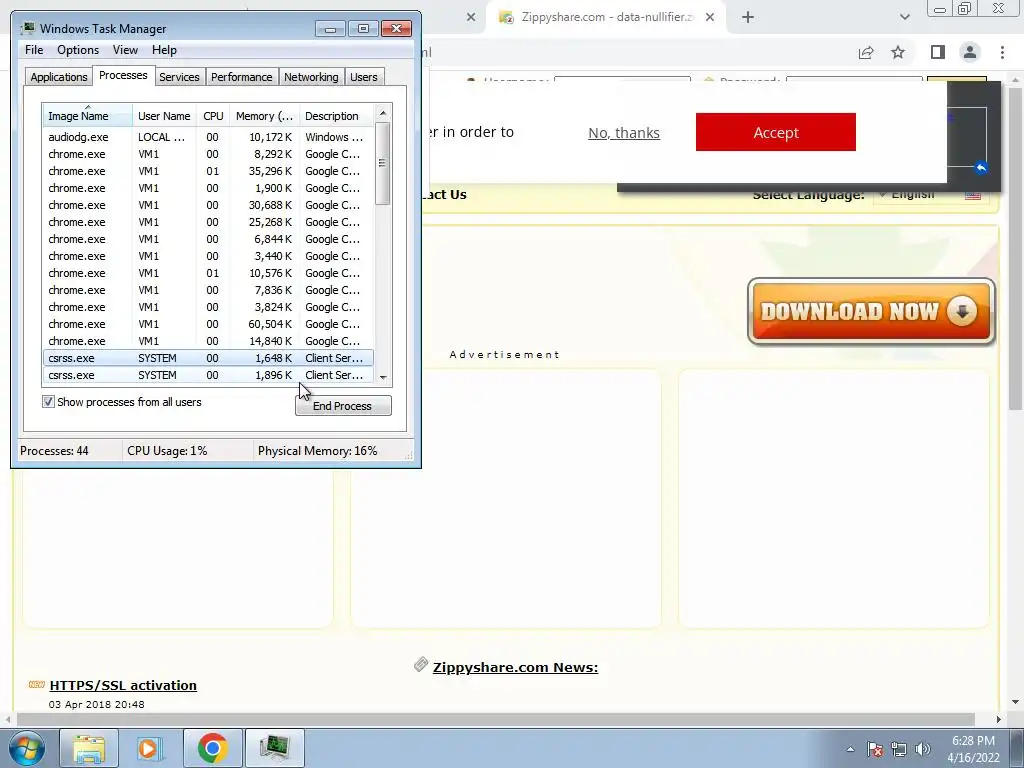The width and height of the screenshot is (1024, 768).
Task: Open Chrome profile avatar icon
Action: point(970,52)
